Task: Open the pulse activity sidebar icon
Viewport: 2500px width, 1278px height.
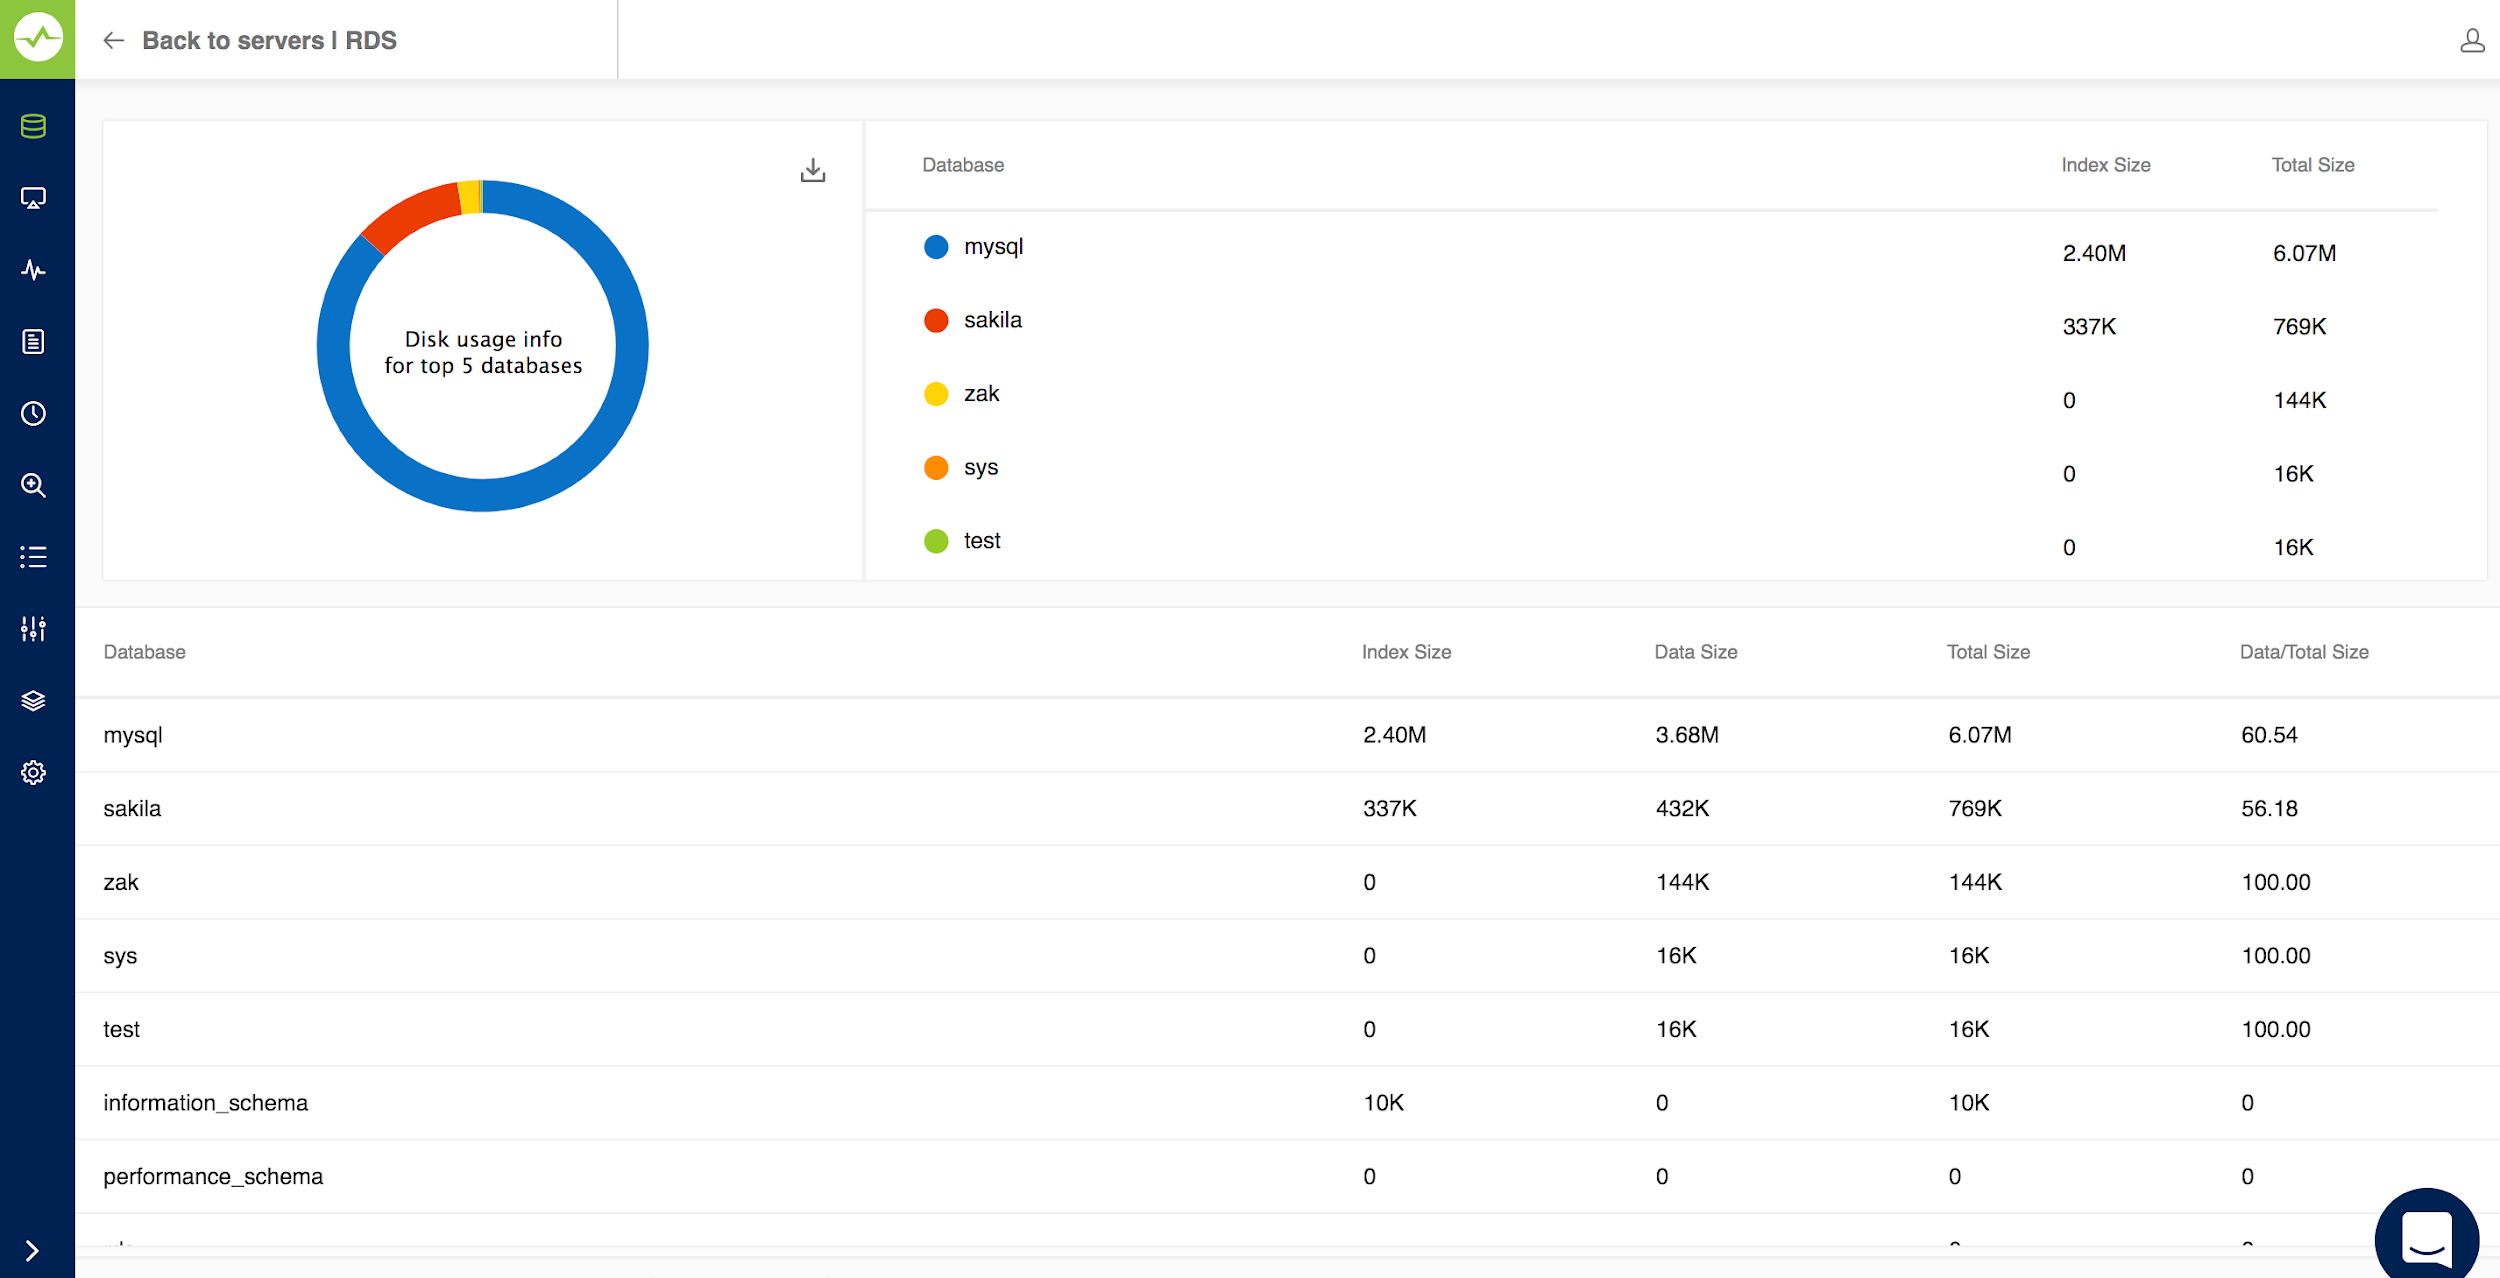Action: click(x=33, y=270)
